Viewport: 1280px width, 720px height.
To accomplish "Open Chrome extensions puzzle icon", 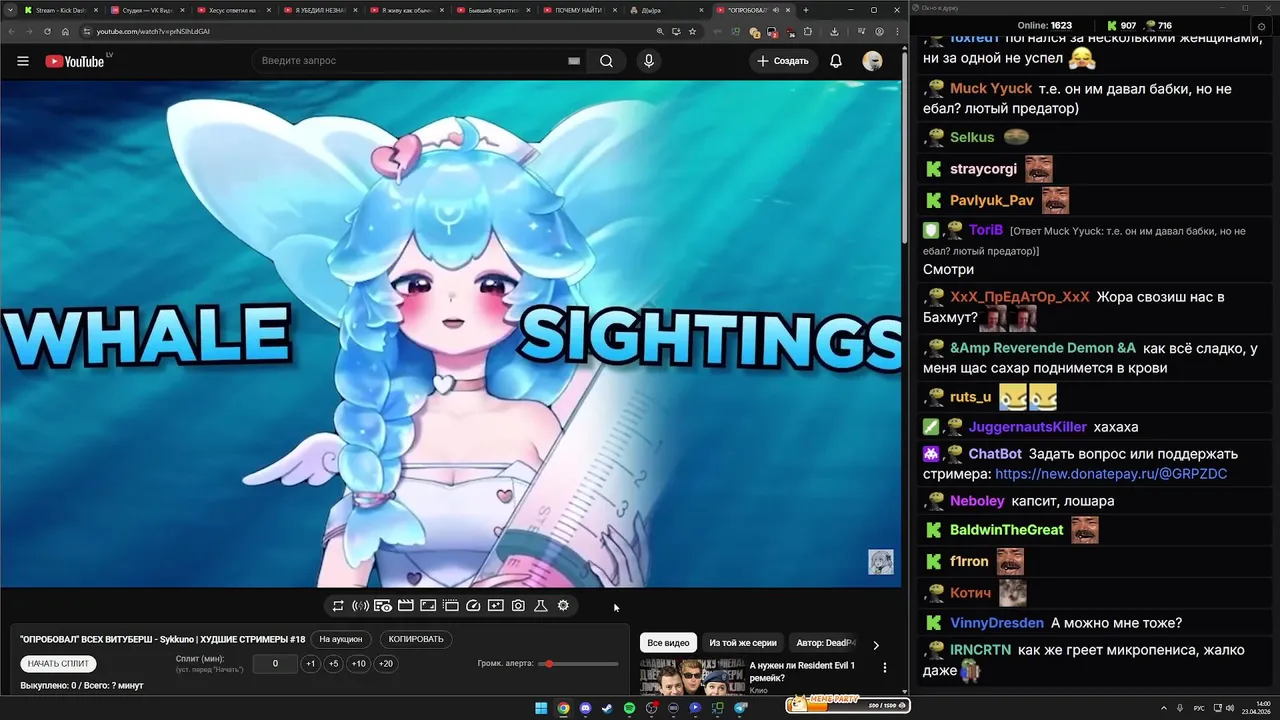I will [808, 31].
